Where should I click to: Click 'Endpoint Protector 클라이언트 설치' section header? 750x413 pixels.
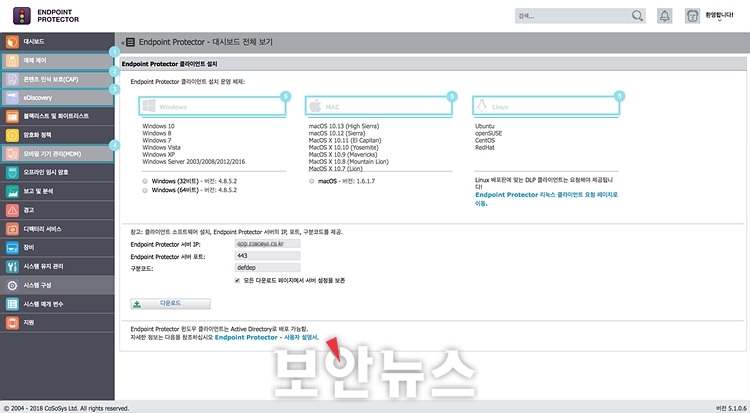[169, 64]
